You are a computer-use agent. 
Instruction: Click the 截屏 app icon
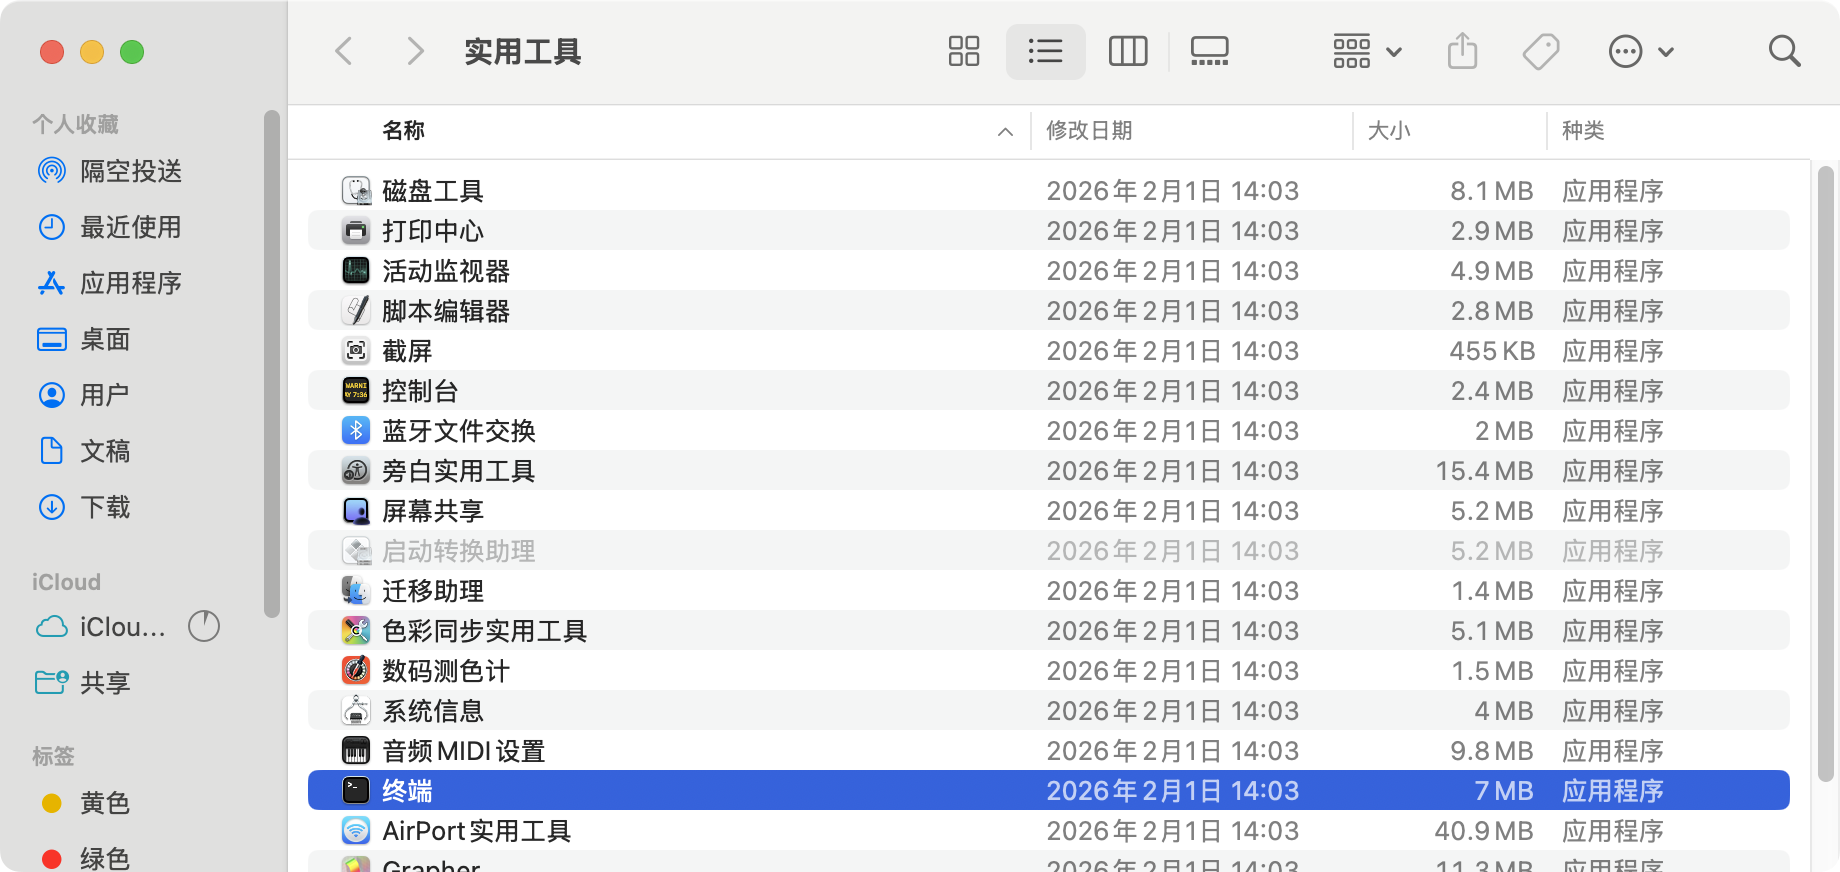(x=356, y=351)
